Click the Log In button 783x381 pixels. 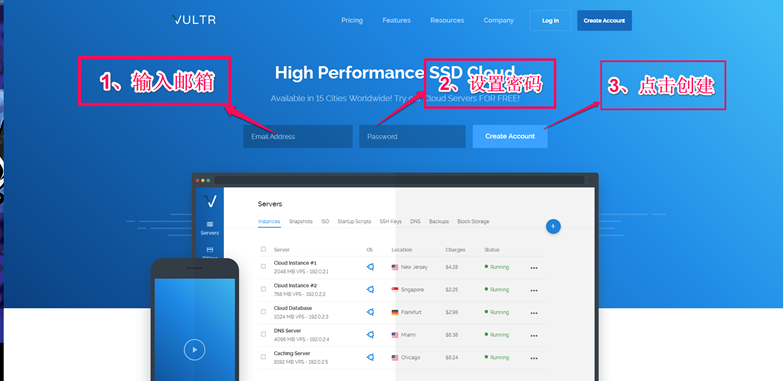tap(550, 20)
